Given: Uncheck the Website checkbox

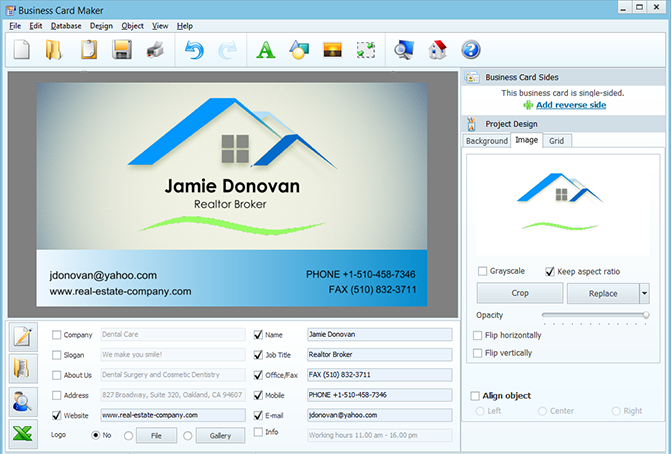Looking at the screenshot, I should point(56,415).
